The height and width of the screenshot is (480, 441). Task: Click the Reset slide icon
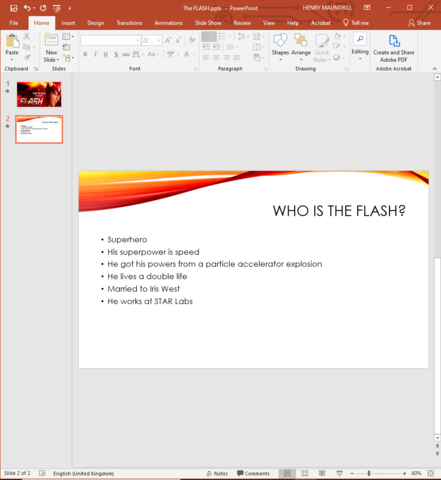pos(67,47)
